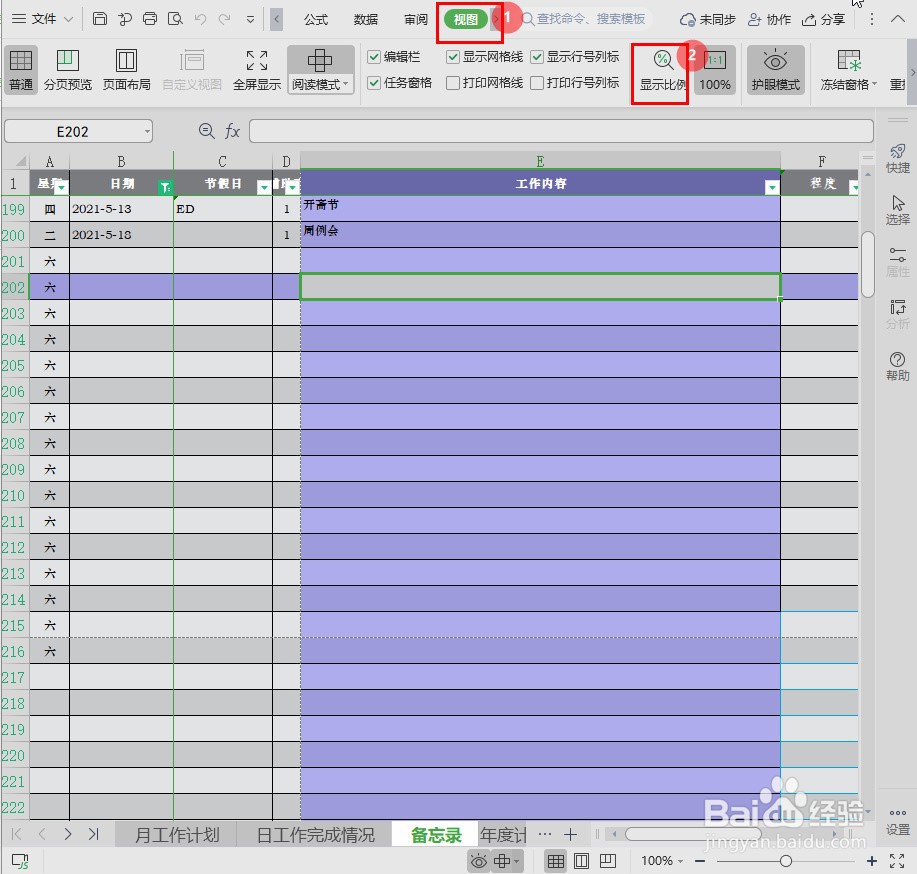Click zoom in plus in status bar
The width and height of the screenshot is (917, 874).
point(871,861)
